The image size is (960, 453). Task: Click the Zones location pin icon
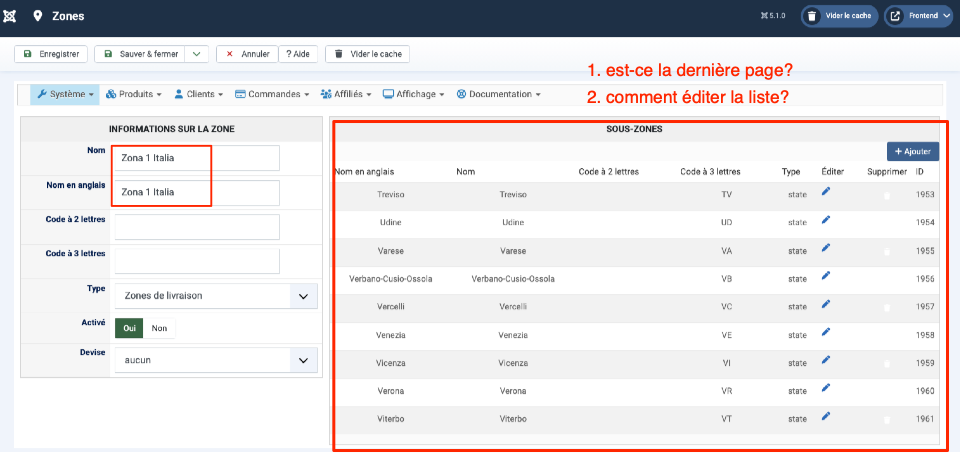pos(38,16)
